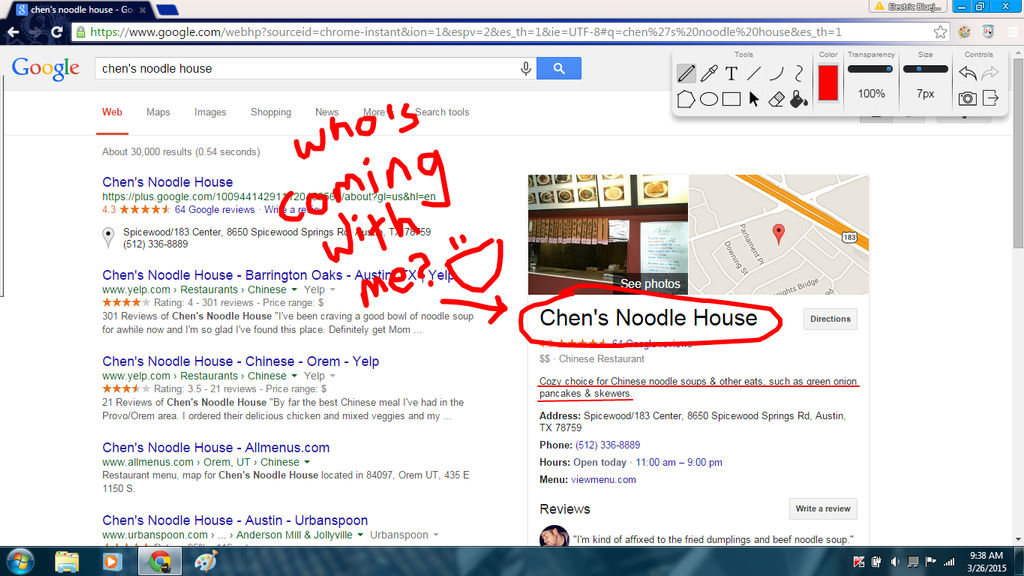Image resolution: width=1024 pixels, height=576 pixels.
Task: Open the Urbanspoon dropdown arrow
Action: coord(436,535)
